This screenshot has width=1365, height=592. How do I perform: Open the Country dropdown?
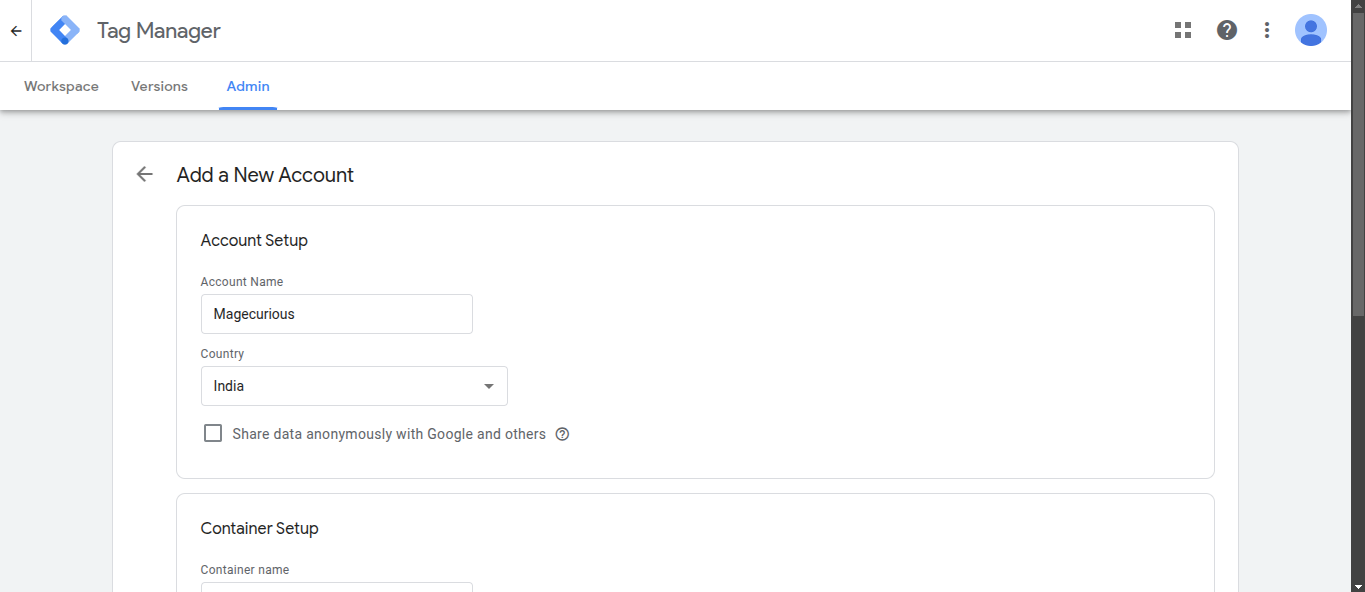point(354,386)
